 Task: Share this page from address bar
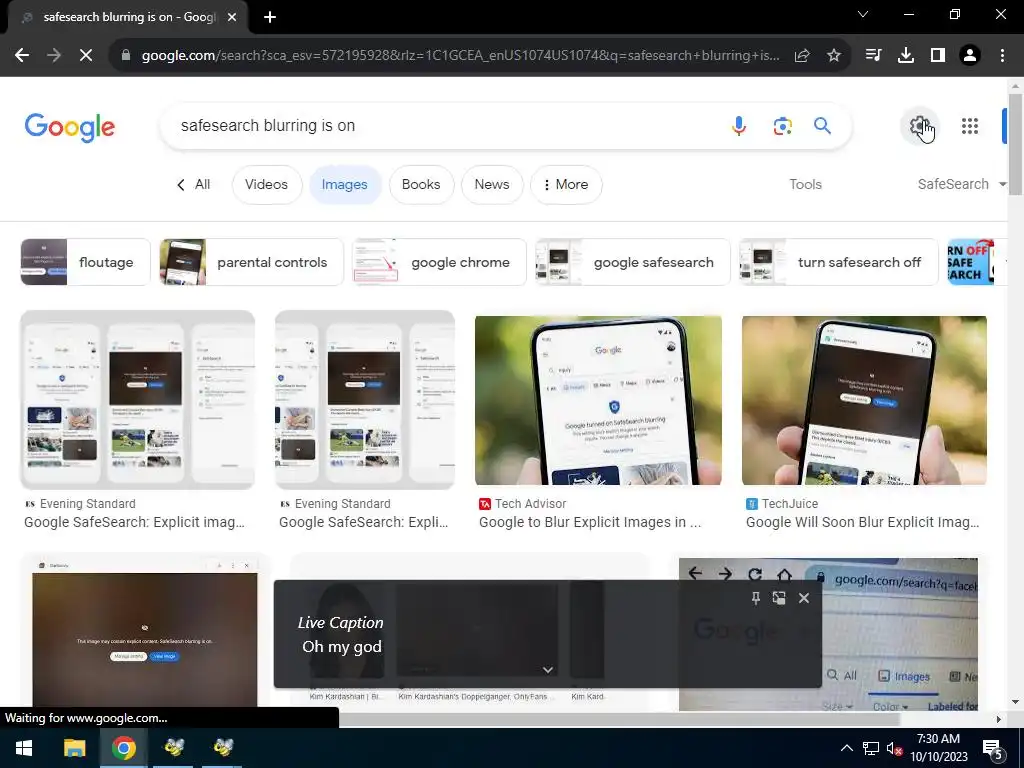point(802,56)
